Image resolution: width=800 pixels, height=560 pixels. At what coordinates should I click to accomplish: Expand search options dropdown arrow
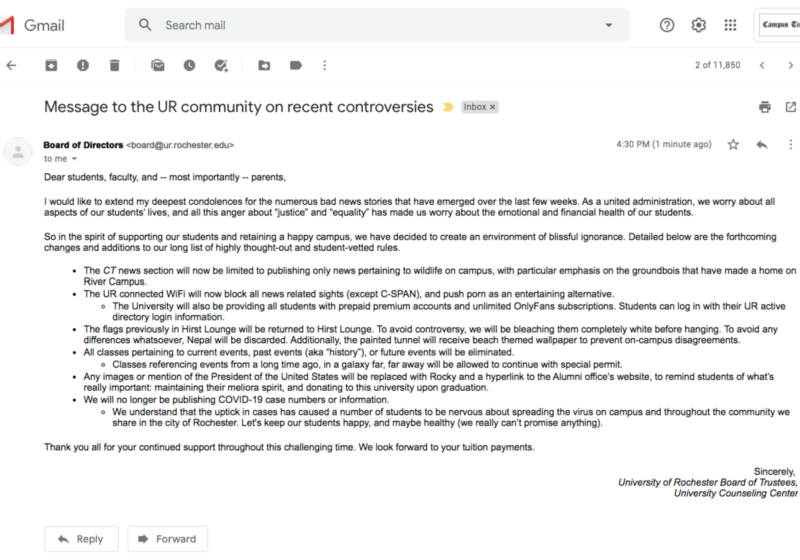(x=609, y=25)
